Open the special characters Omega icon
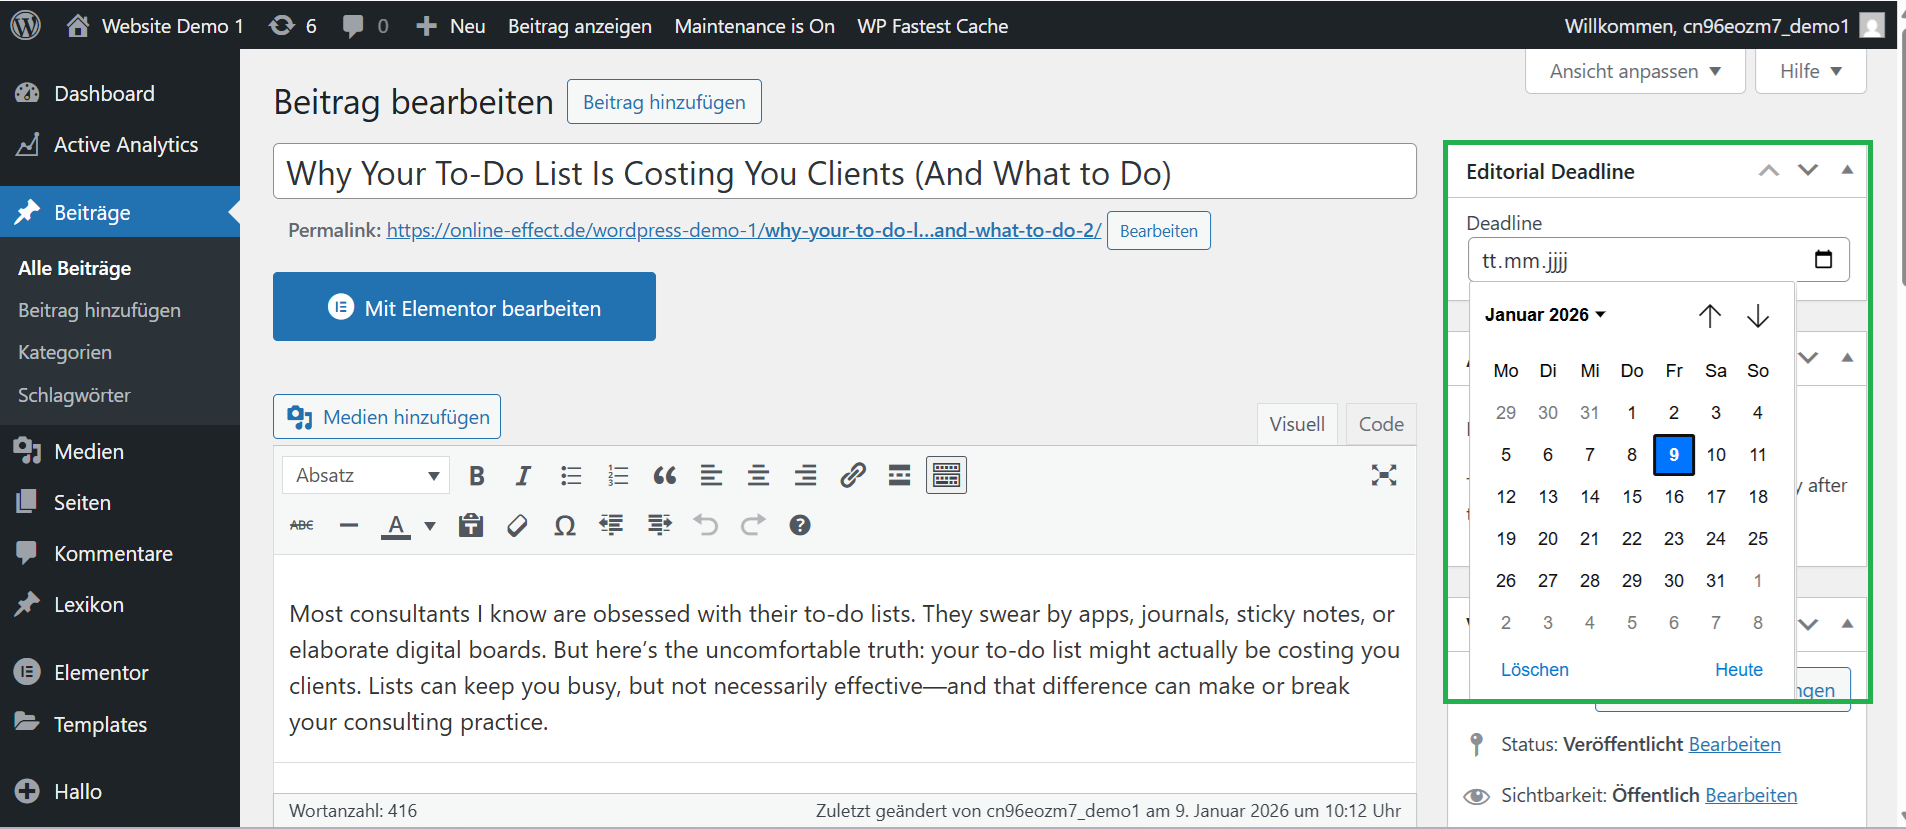Viewport: 1906px width, 829px height. pos(564,526)
